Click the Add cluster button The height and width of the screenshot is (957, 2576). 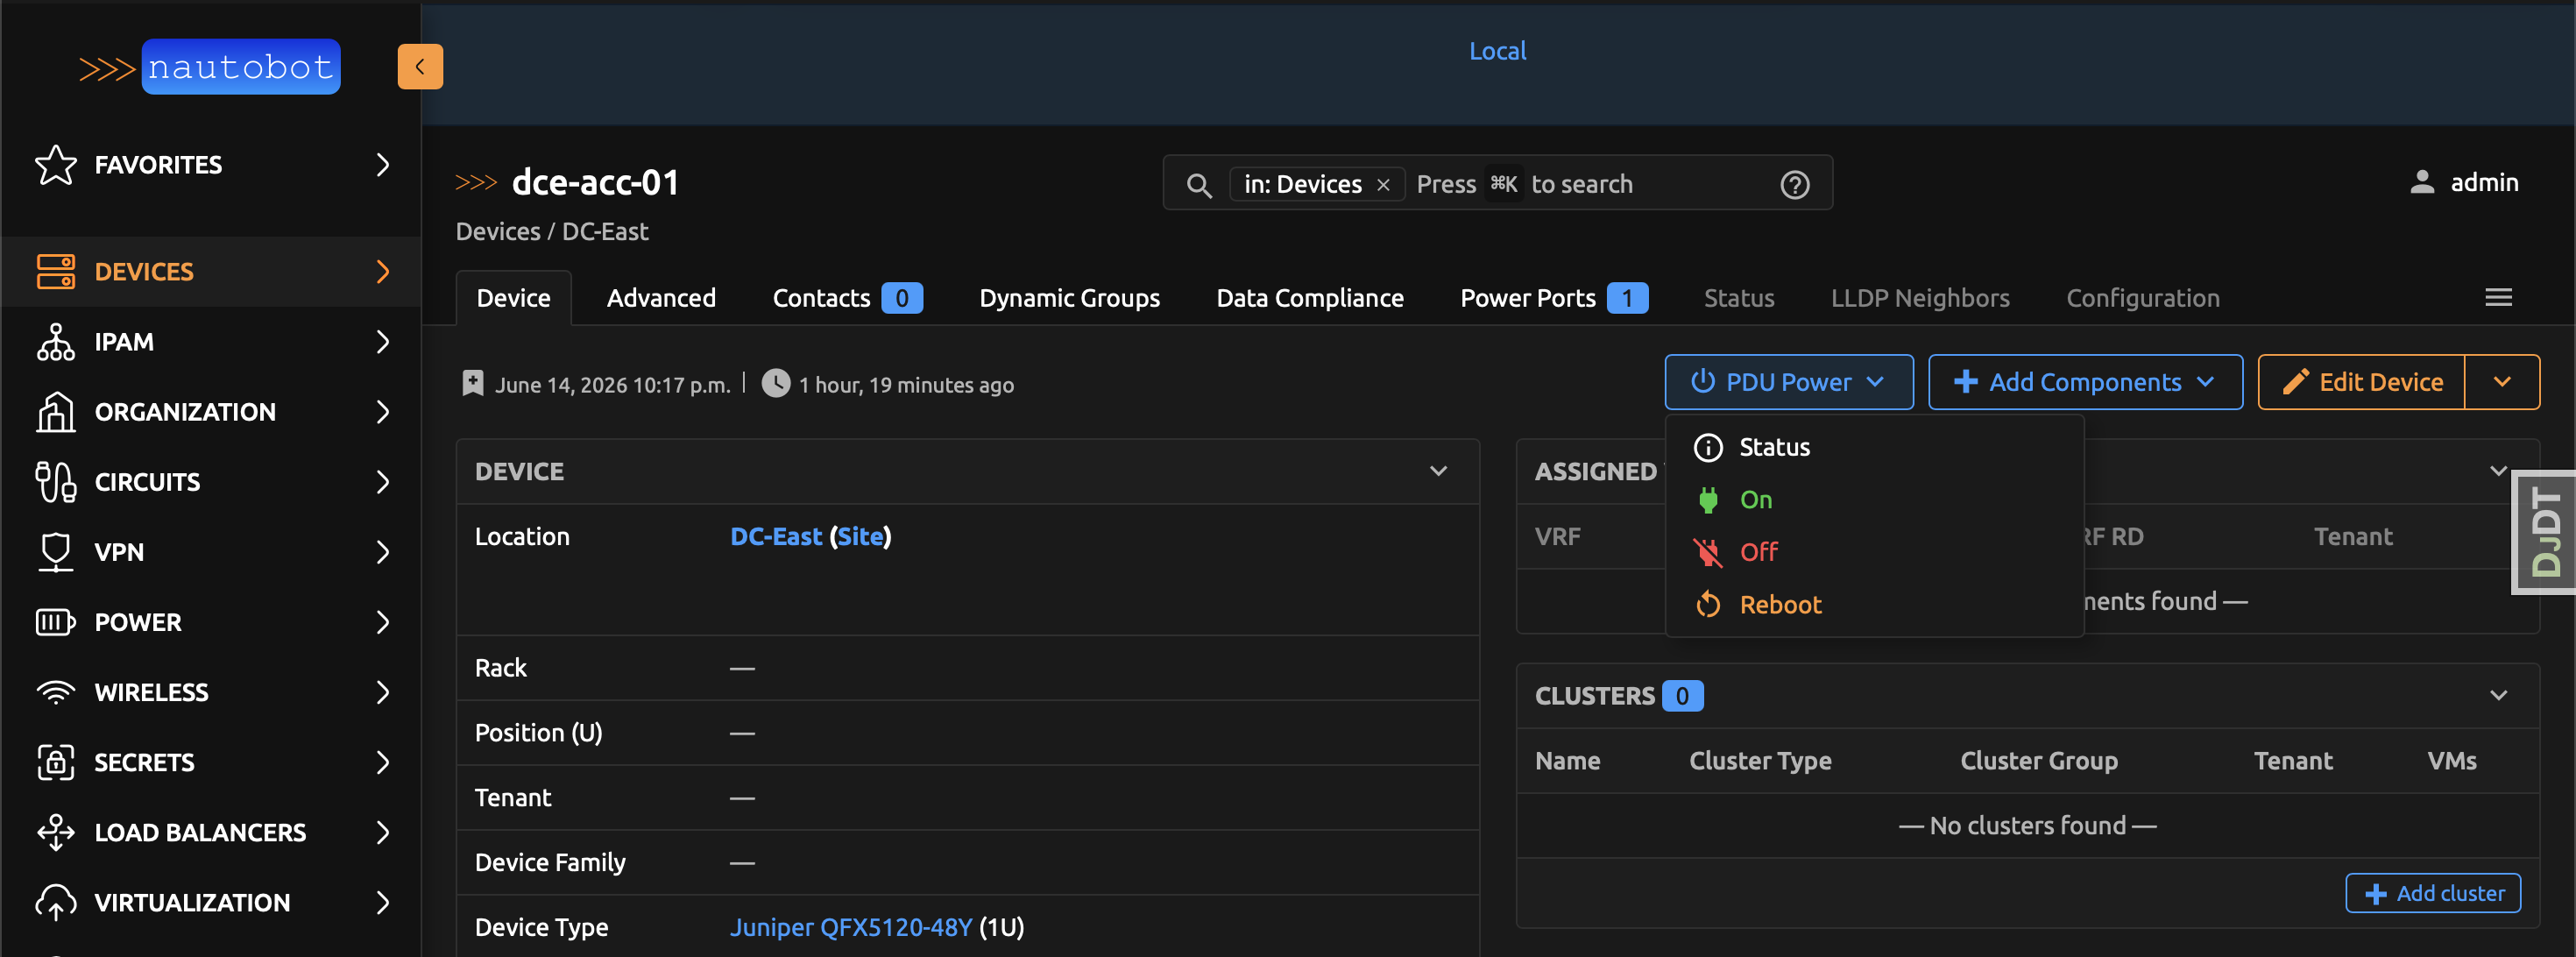tap(2432, 893)
